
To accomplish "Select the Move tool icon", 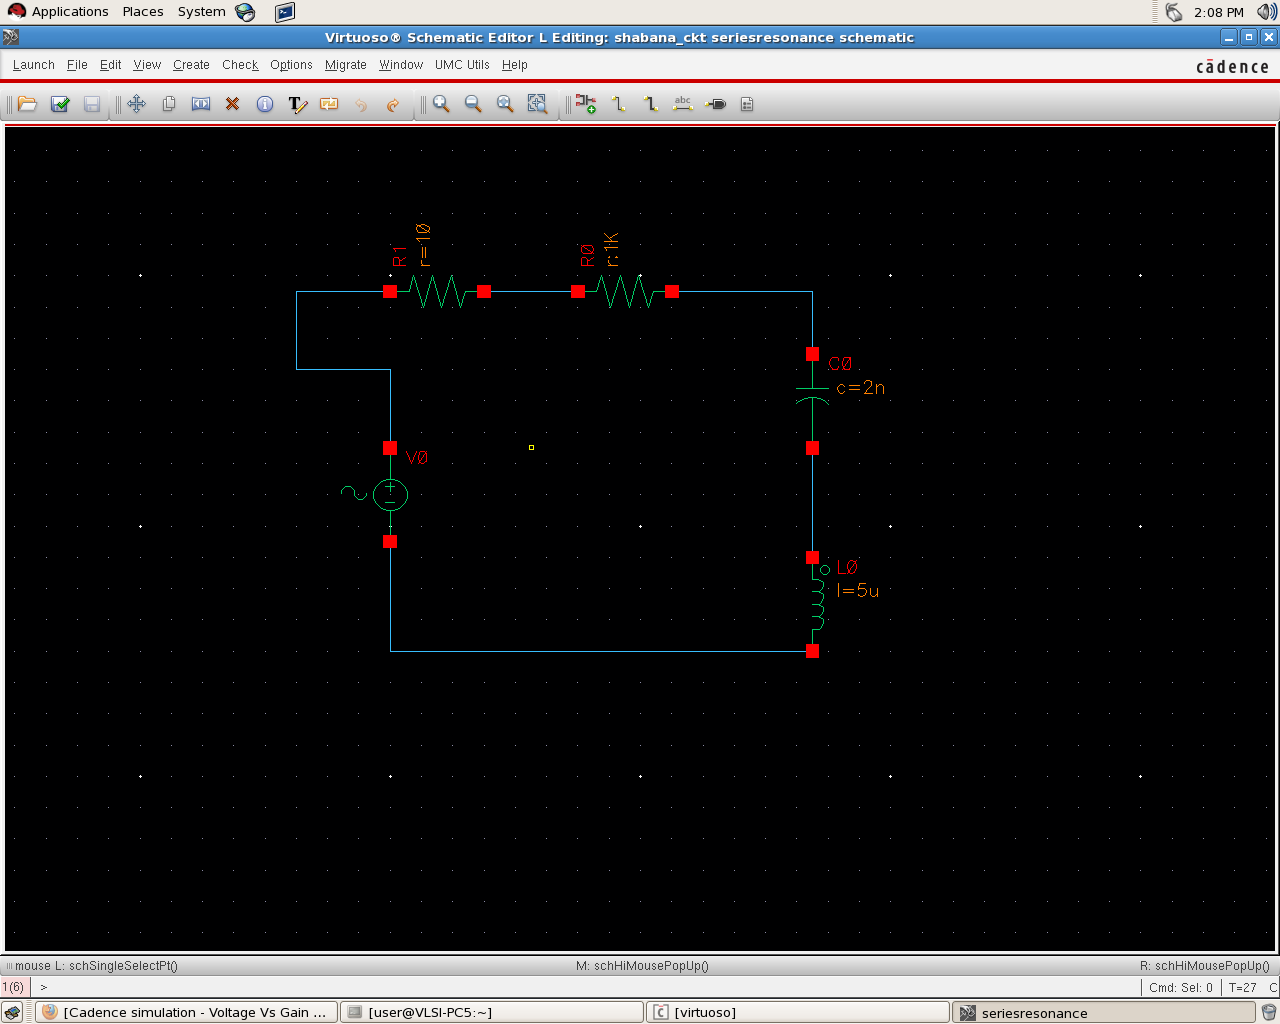I will [137, 104].
